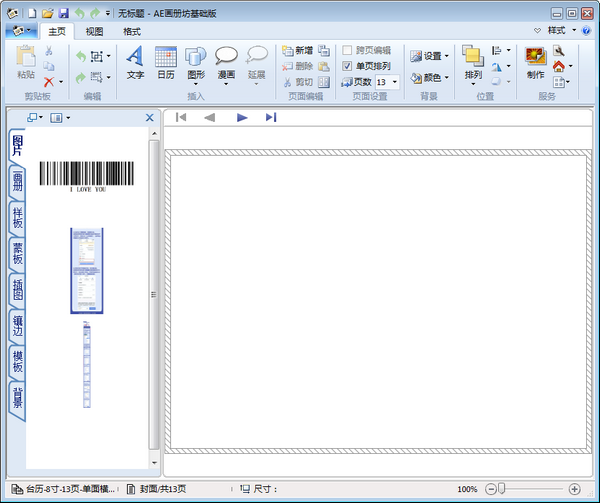600x503 pixels.
Task: Jump to the last page
Action: coord(271,117)
